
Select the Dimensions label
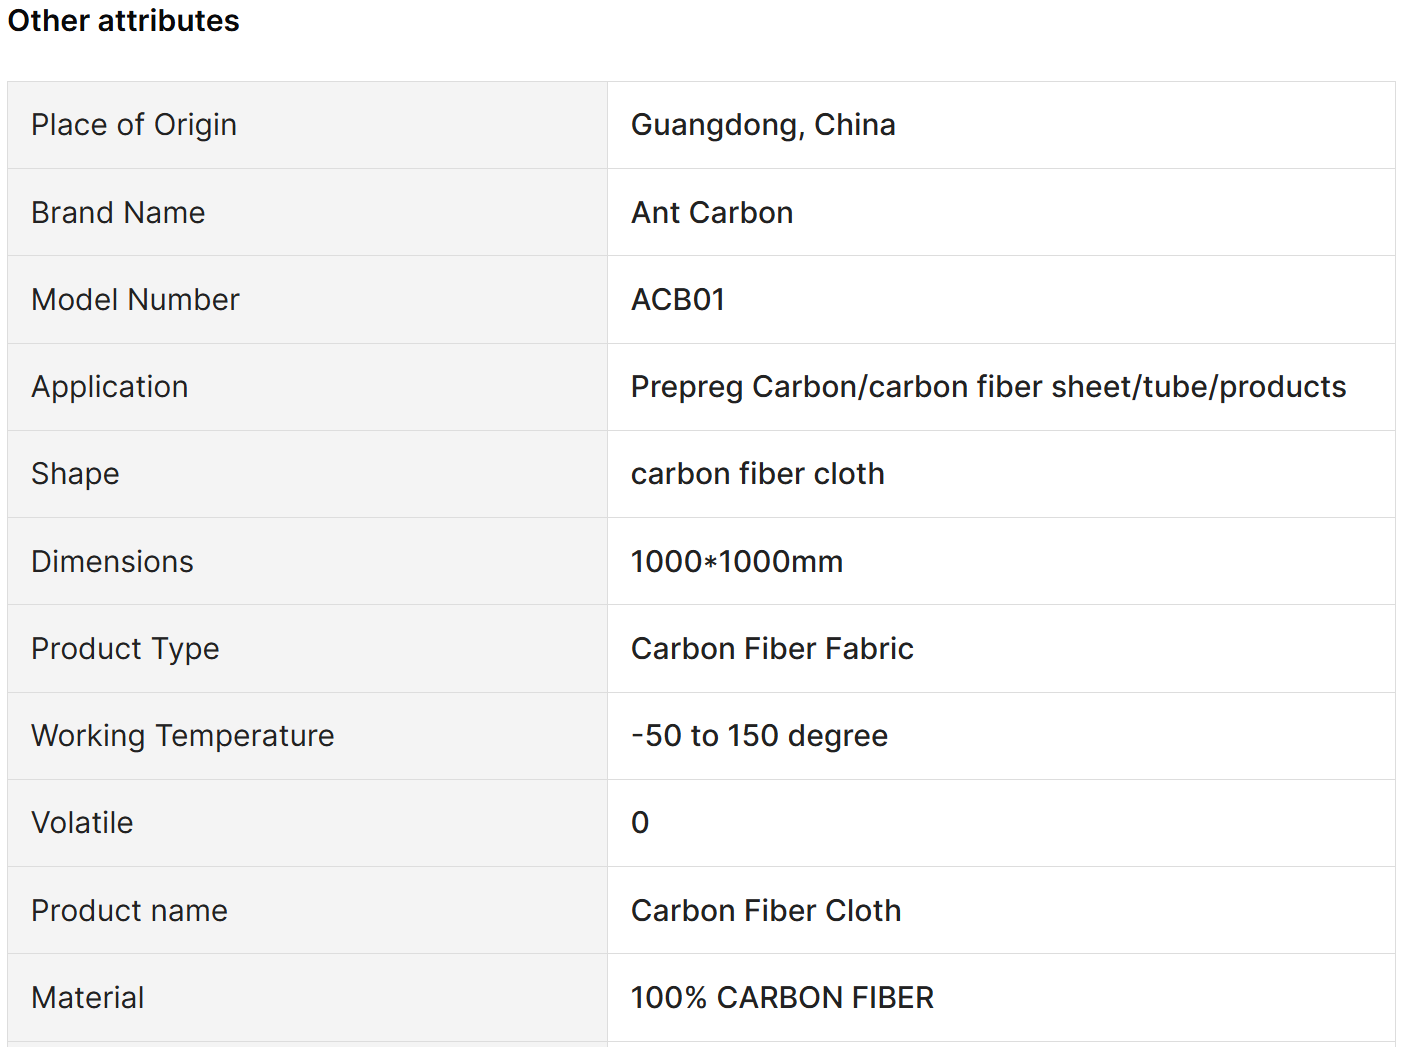click(112, 561)
